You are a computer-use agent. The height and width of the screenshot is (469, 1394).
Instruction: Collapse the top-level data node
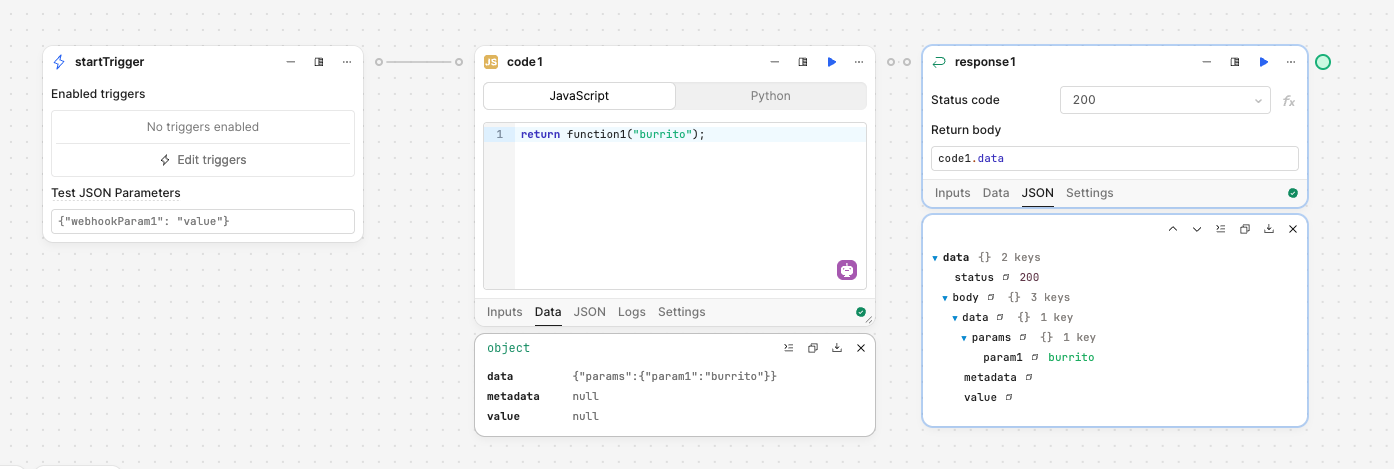pyautogui.click(x=935, y=258)
